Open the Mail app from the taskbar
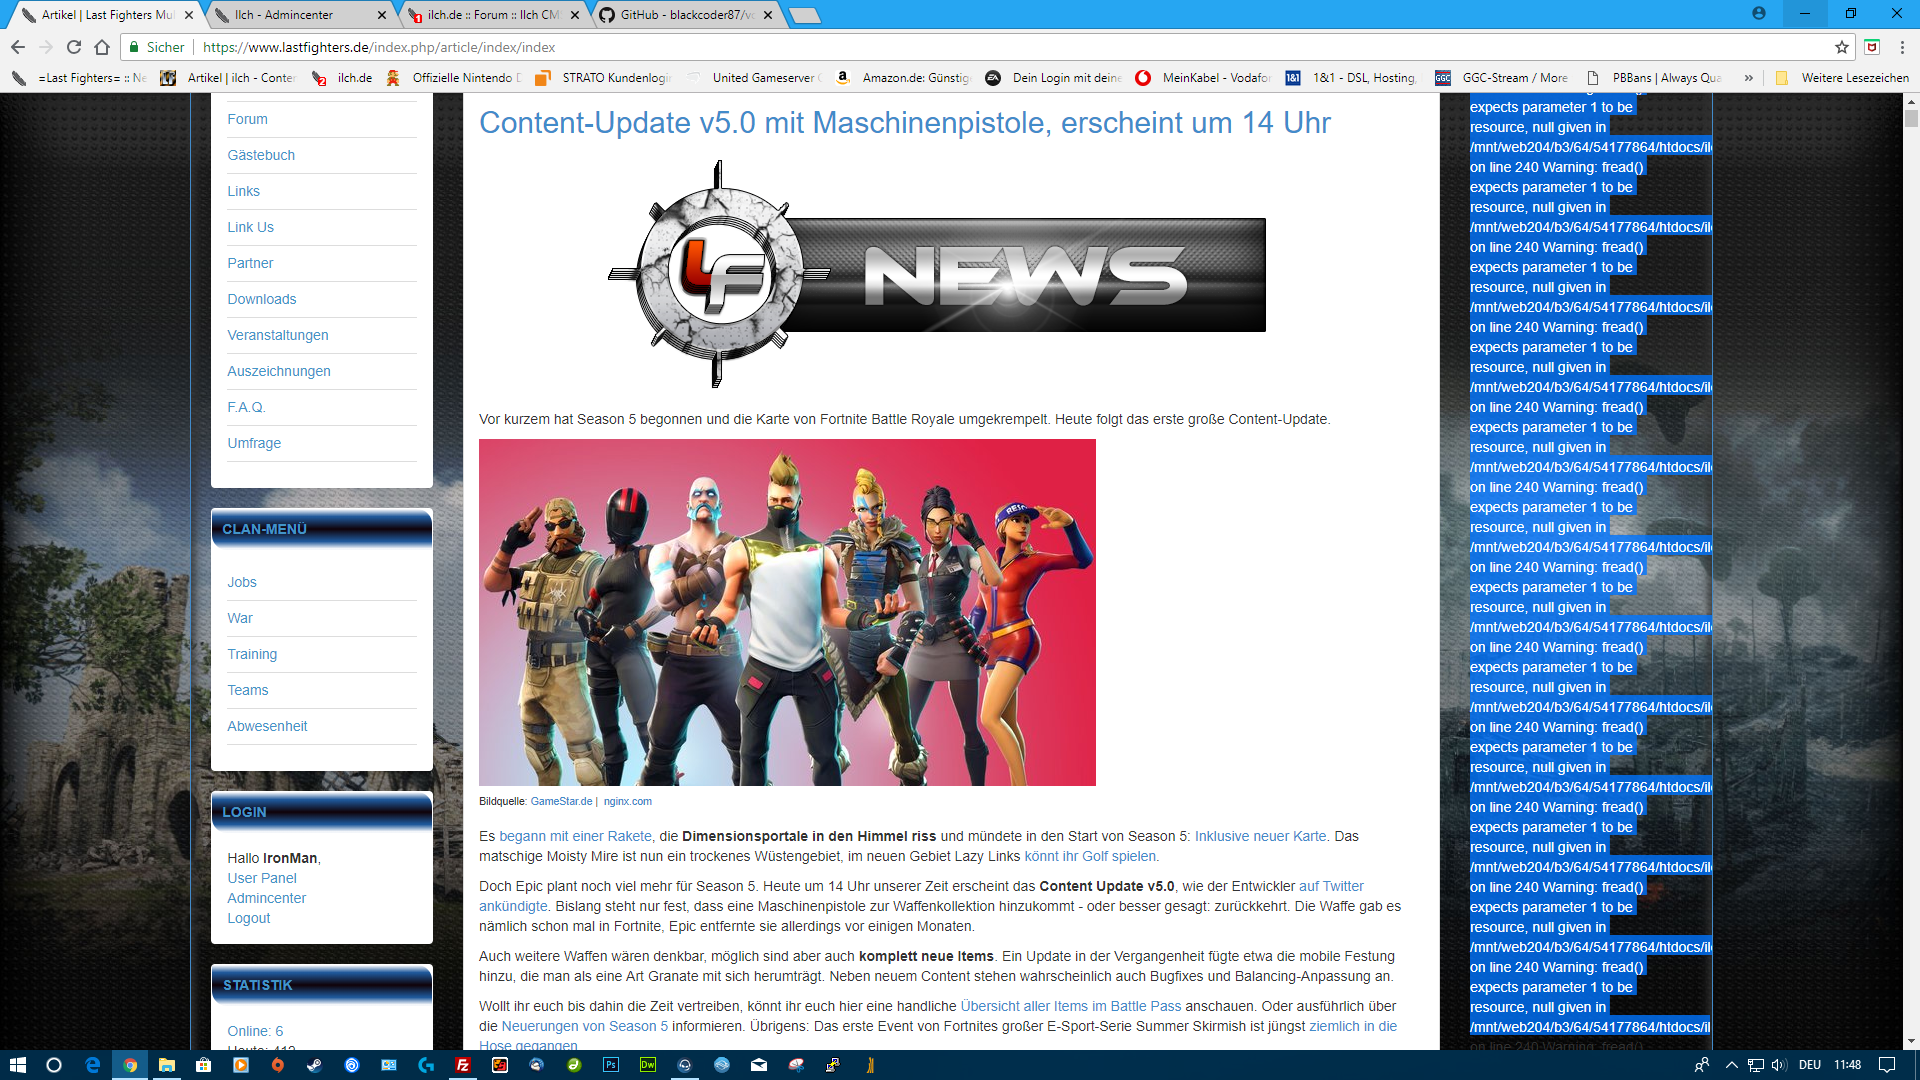Screen dimensions: 1920x1080 pos(759,1065)
